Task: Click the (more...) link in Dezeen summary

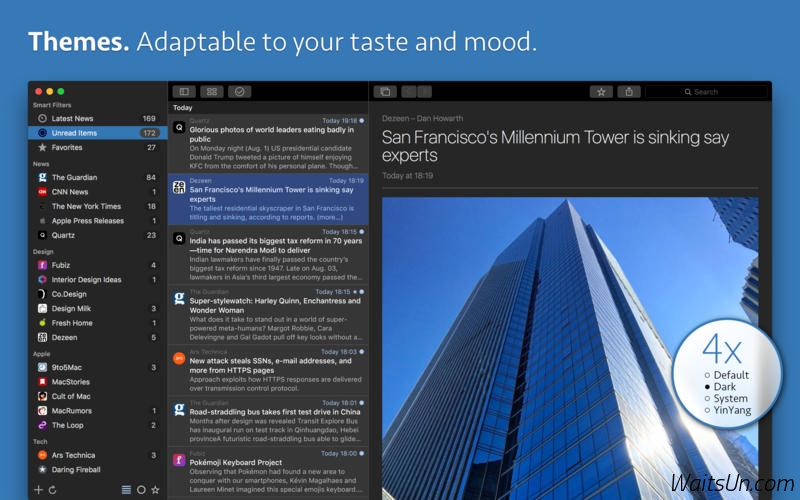Action: point(329,216)
